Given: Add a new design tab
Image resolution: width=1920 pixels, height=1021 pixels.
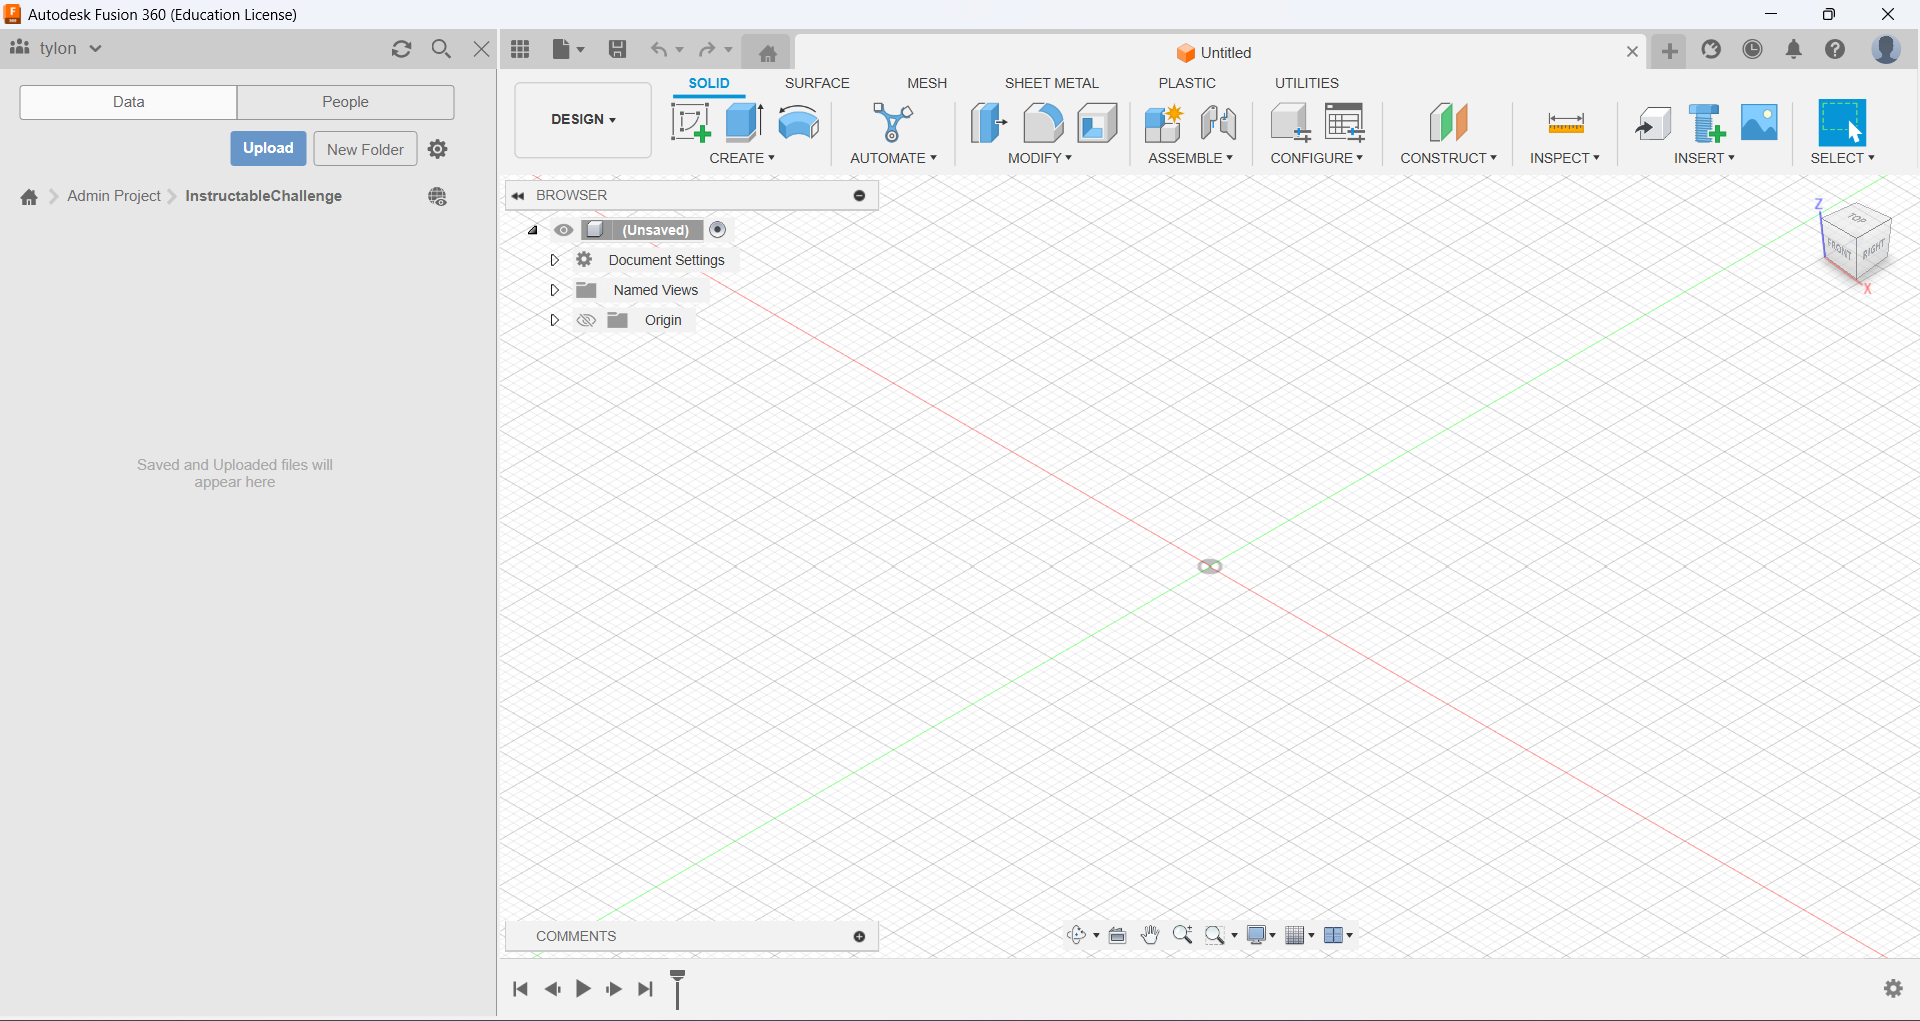Looking at the screenshot, I should point(1670,51).
